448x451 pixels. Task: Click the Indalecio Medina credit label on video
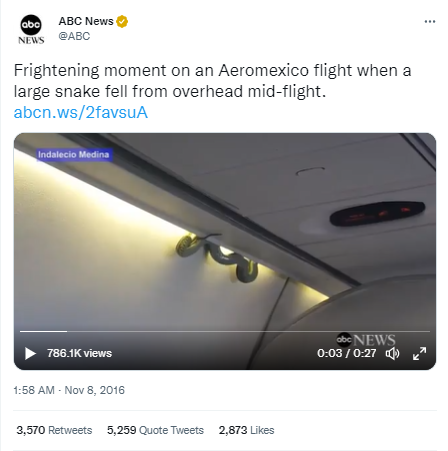point(74,155)
